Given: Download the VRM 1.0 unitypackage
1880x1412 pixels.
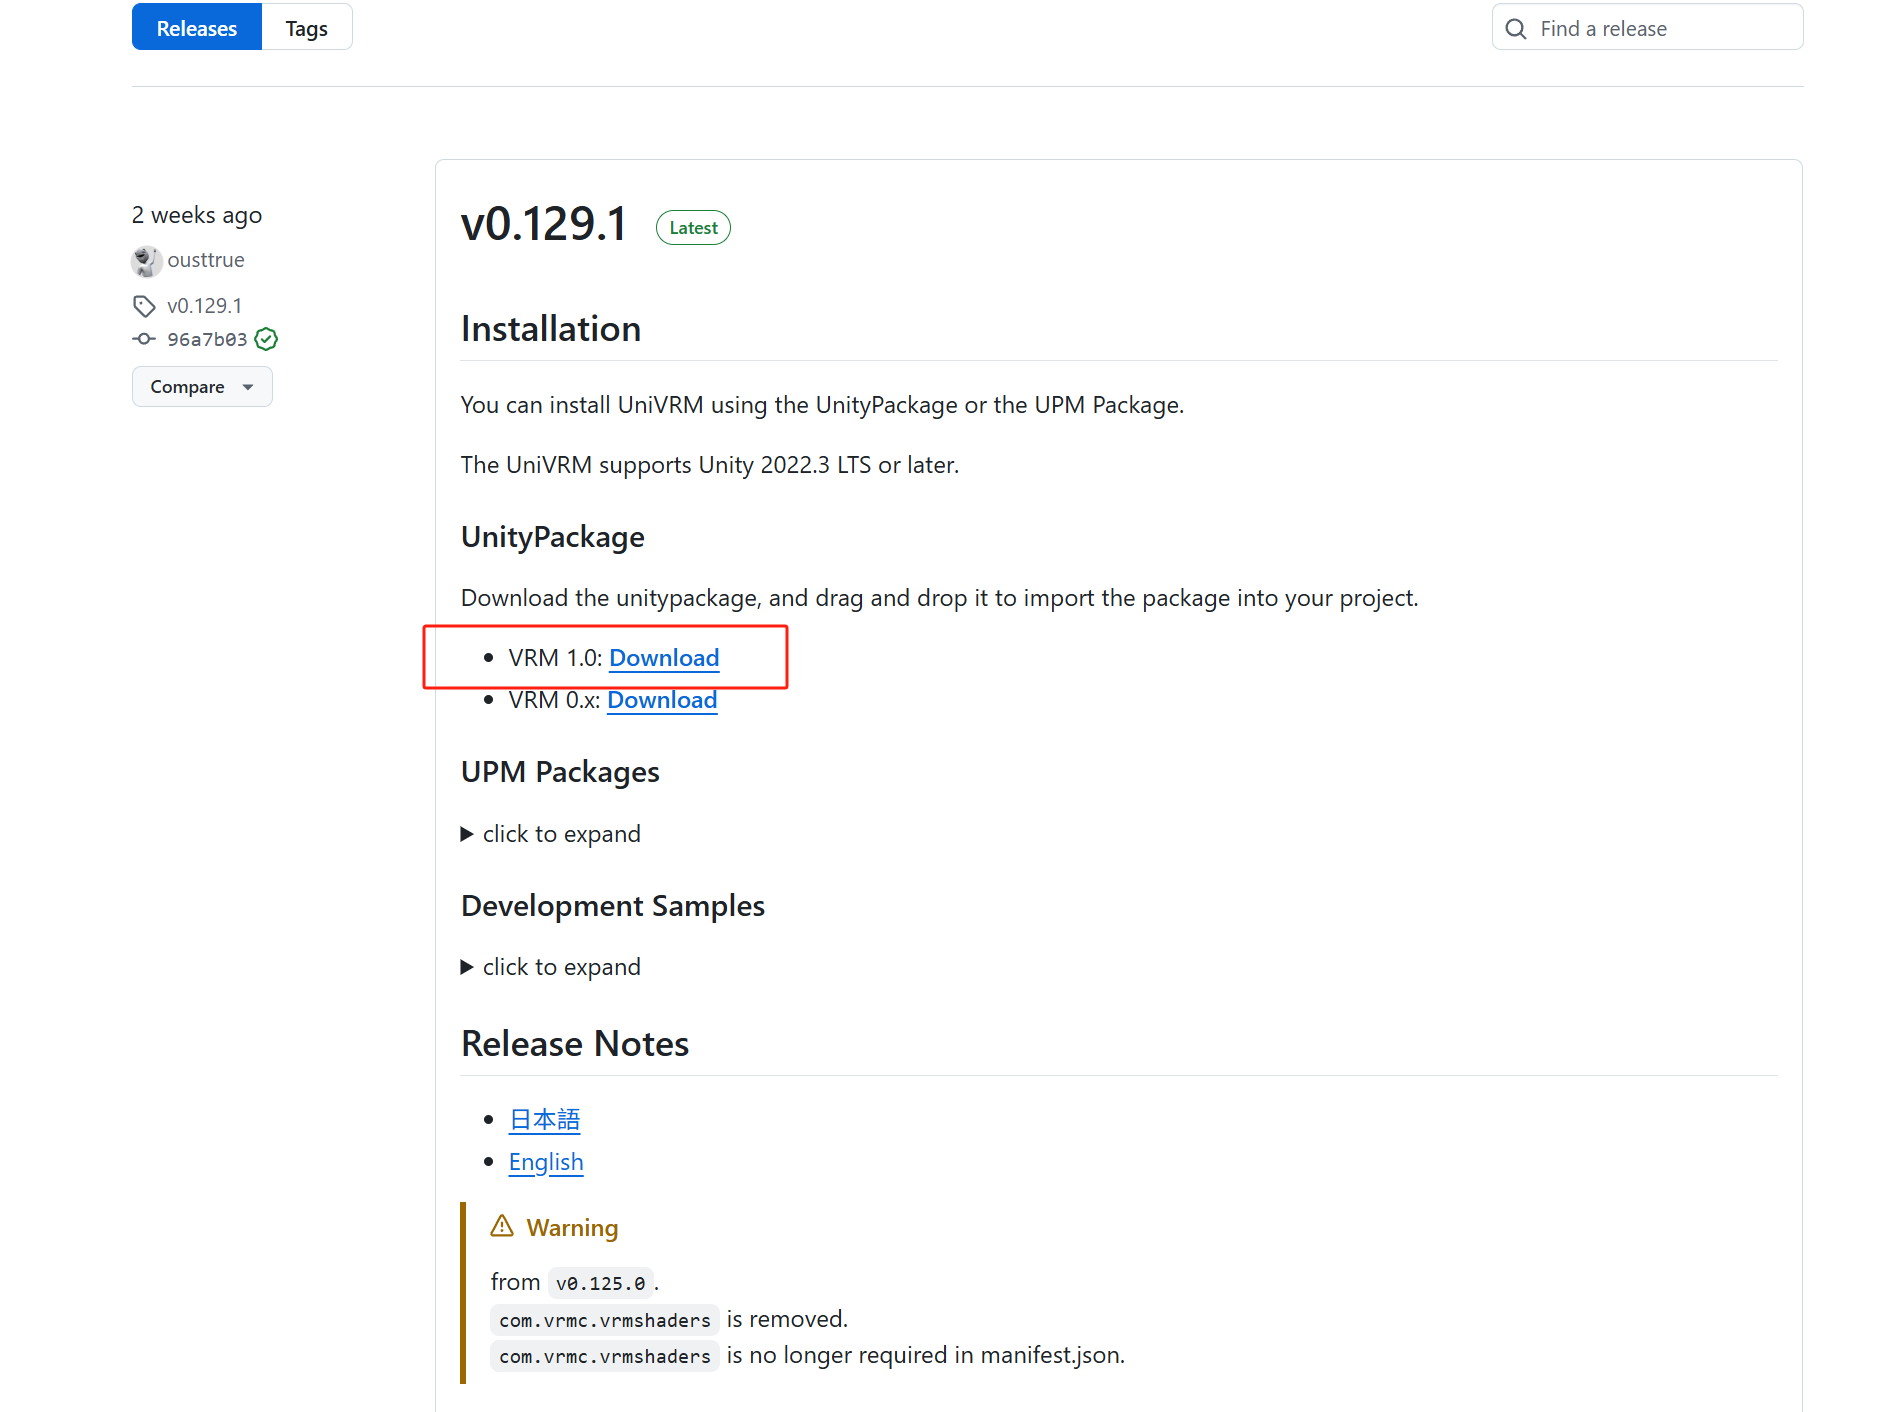Looking at the screenshot, I should click(664, 658).
